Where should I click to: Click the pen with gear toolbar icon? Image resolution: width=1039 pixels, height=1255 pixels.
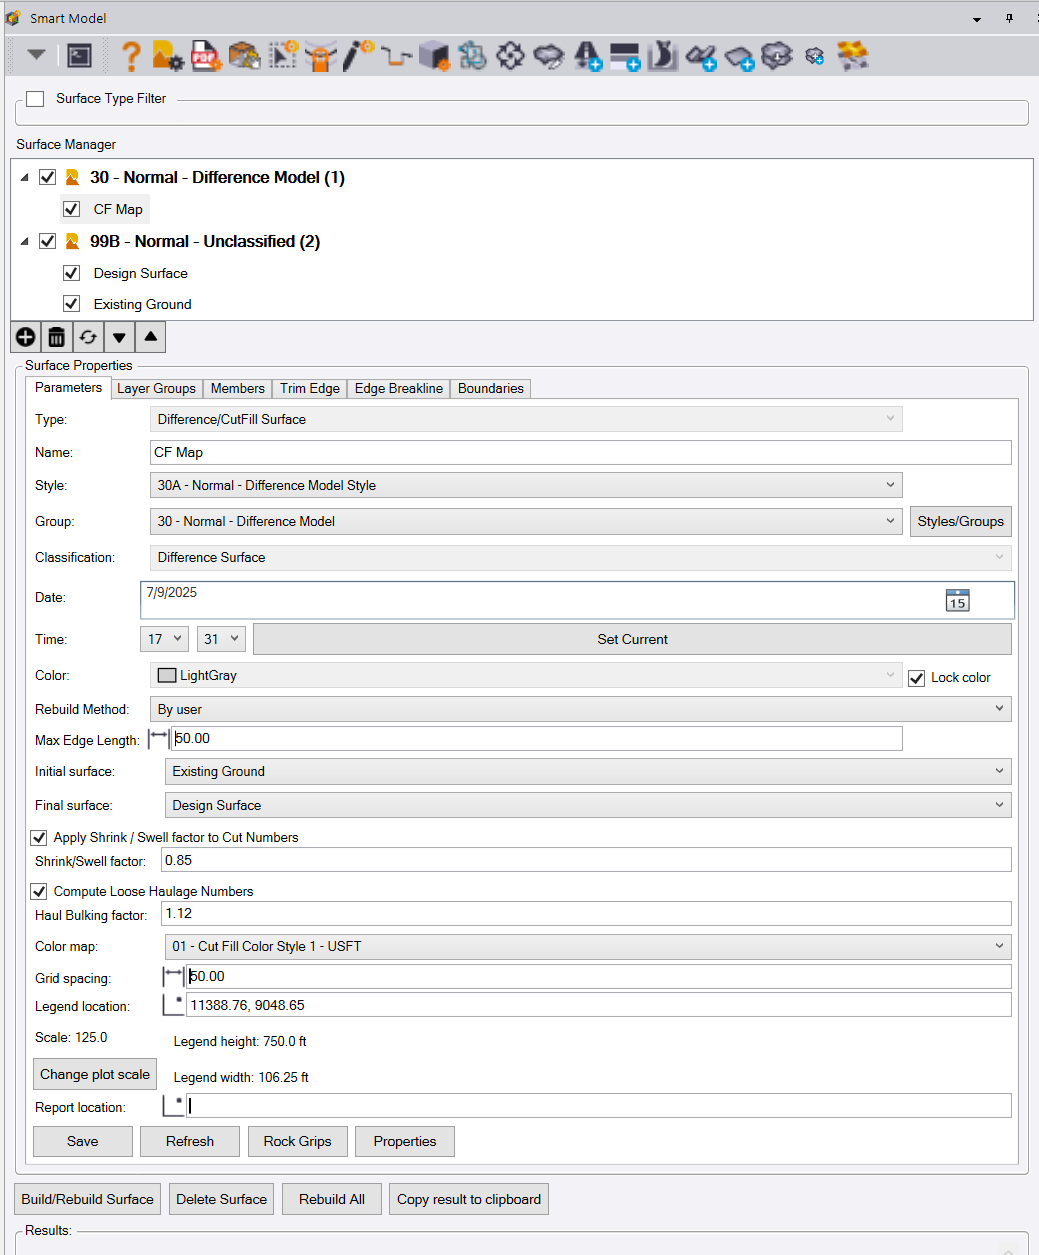358,56
